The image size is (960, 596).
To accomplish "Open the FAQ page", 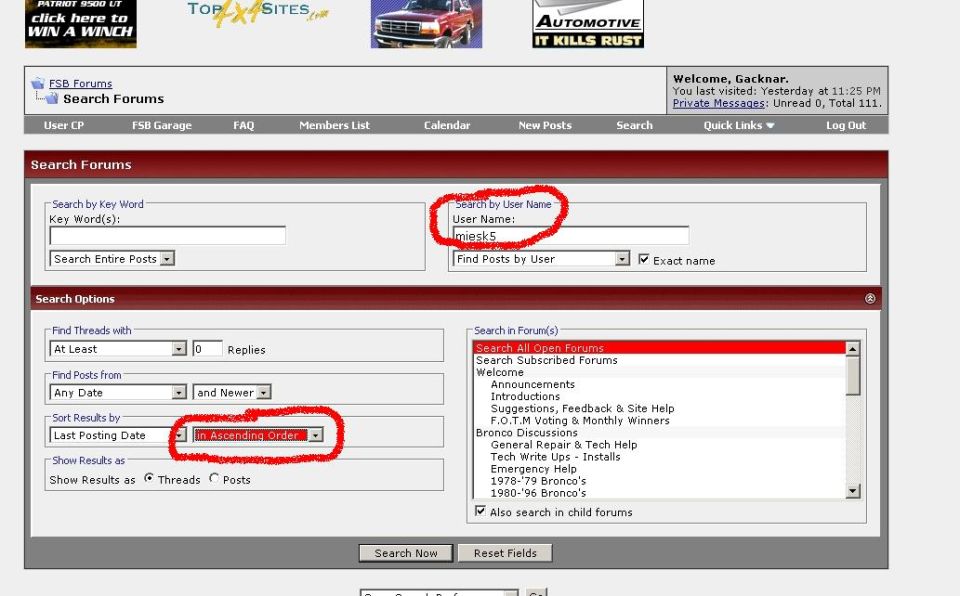I will point(244,125).
